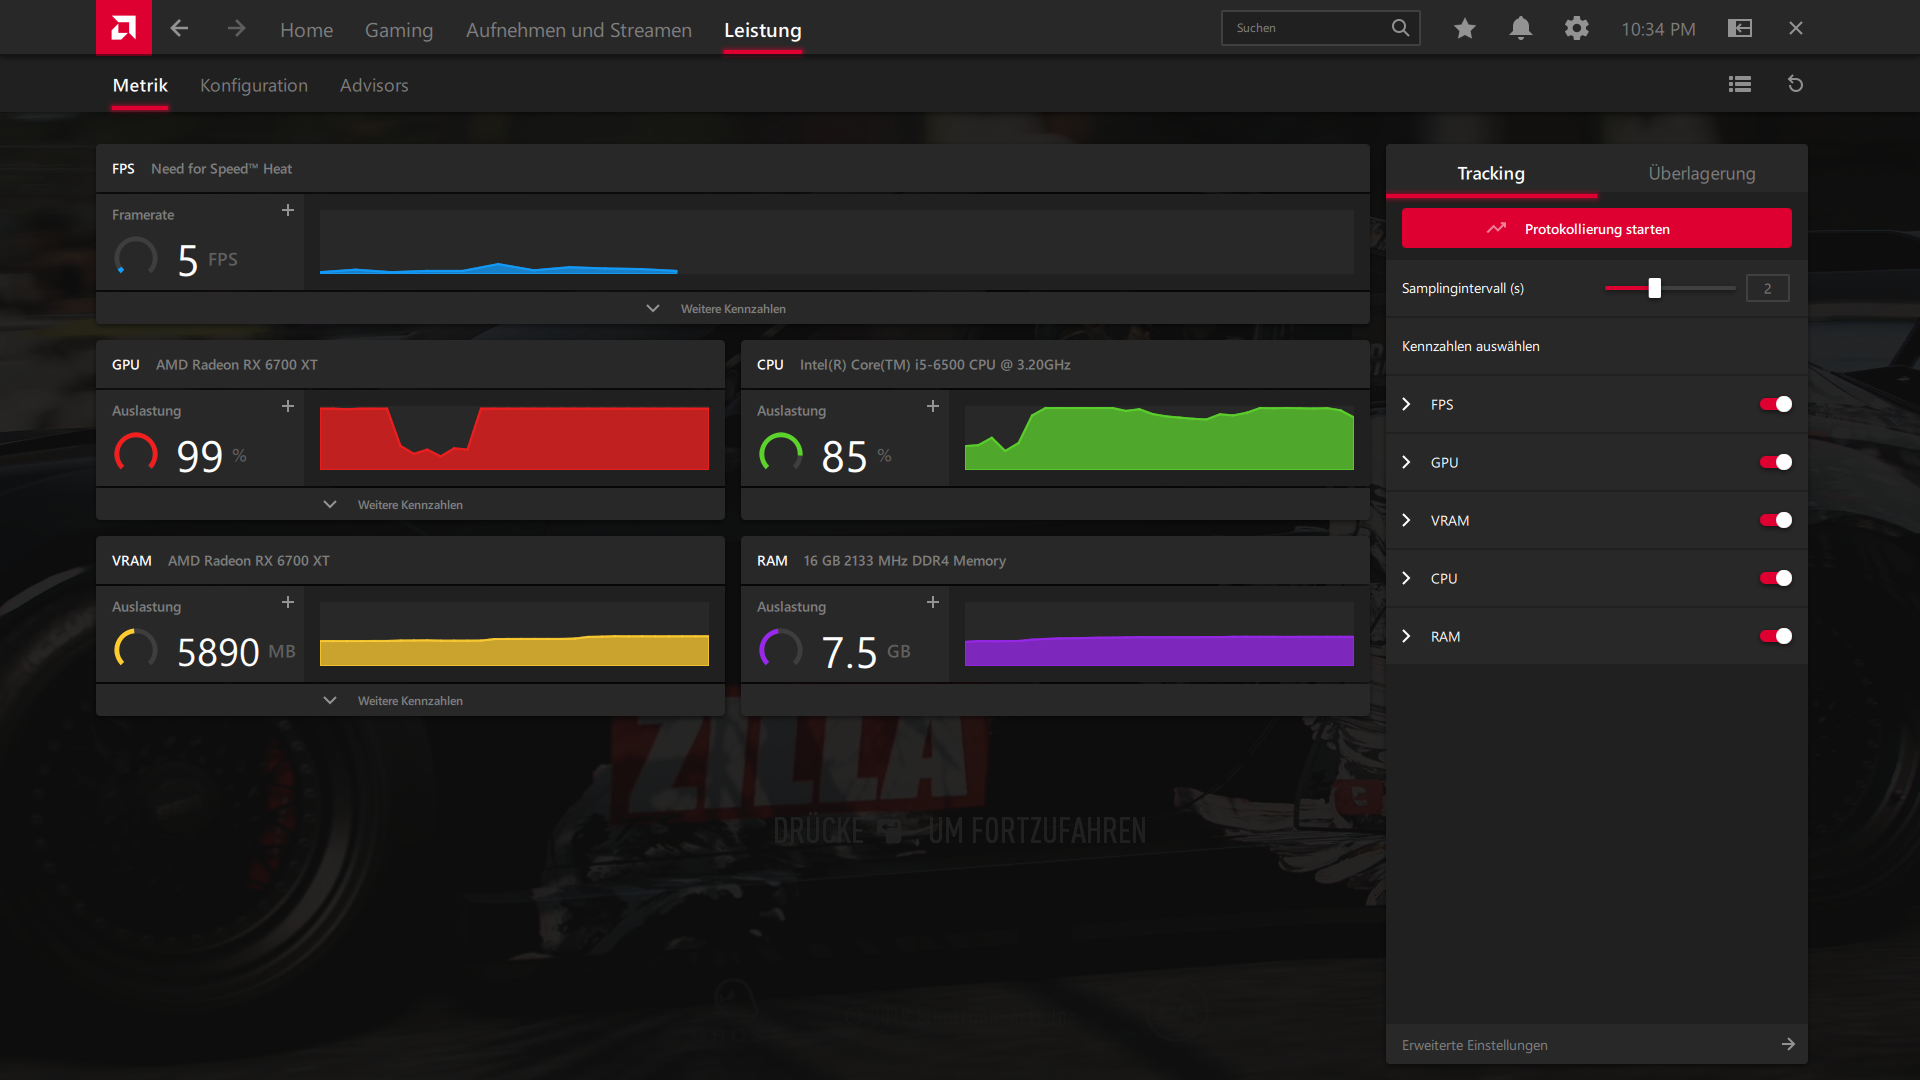1920x1080 pixels.
Task: Expand CPU metrics in tracking panel
Action: point(1406,578)
